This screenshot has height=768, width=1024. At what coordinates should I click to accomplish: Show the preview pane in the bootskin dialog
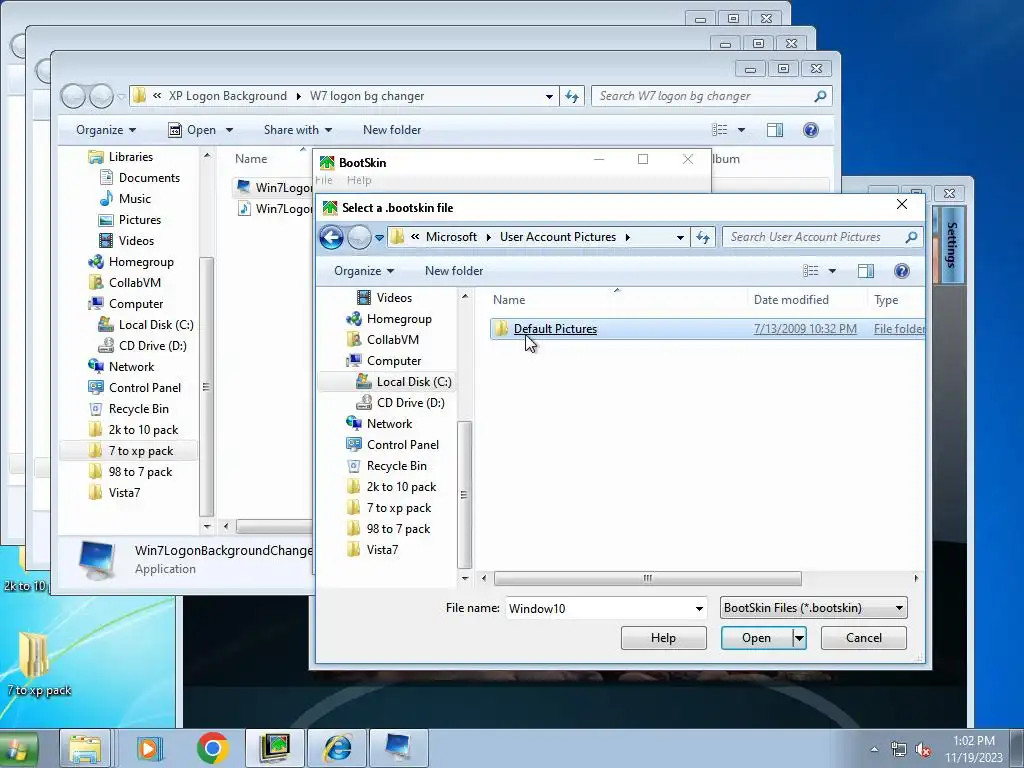[866, 271]
